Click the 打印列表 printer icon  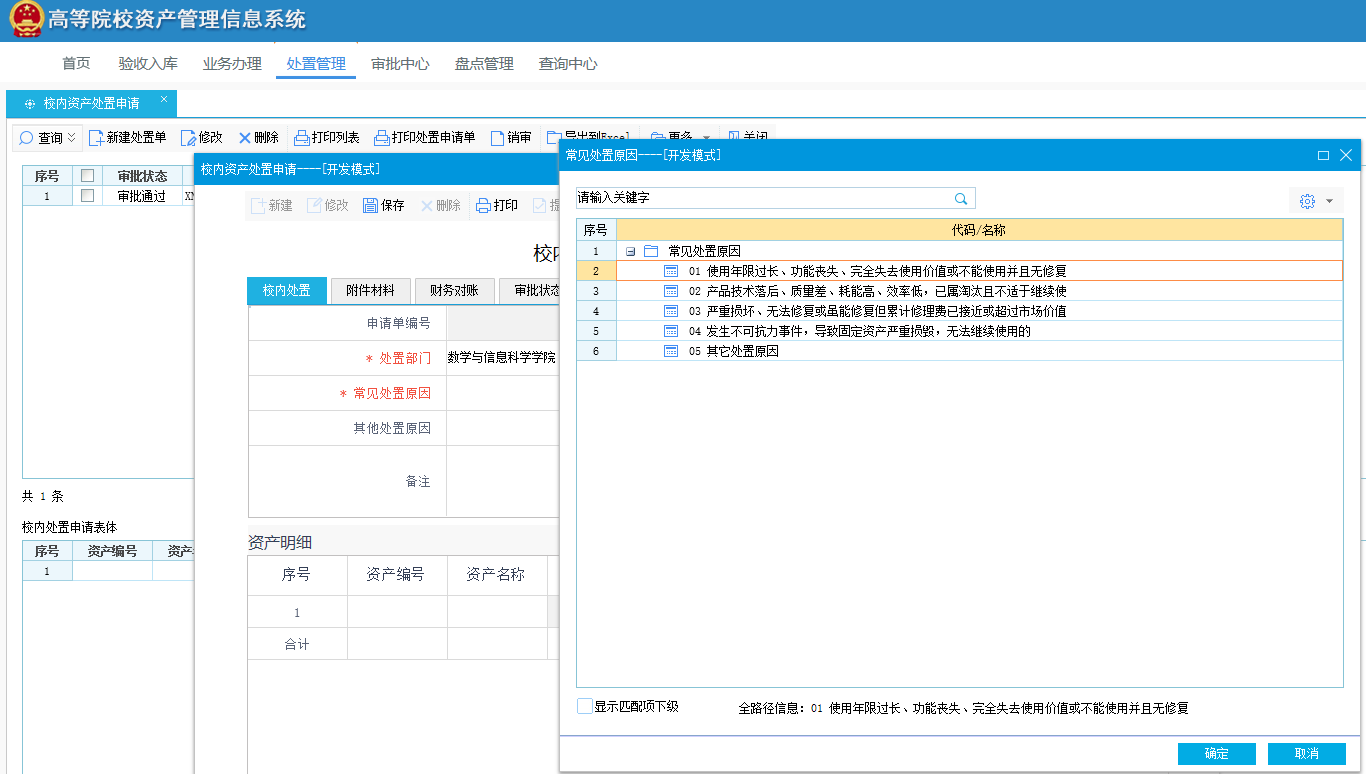click(301, 138)
